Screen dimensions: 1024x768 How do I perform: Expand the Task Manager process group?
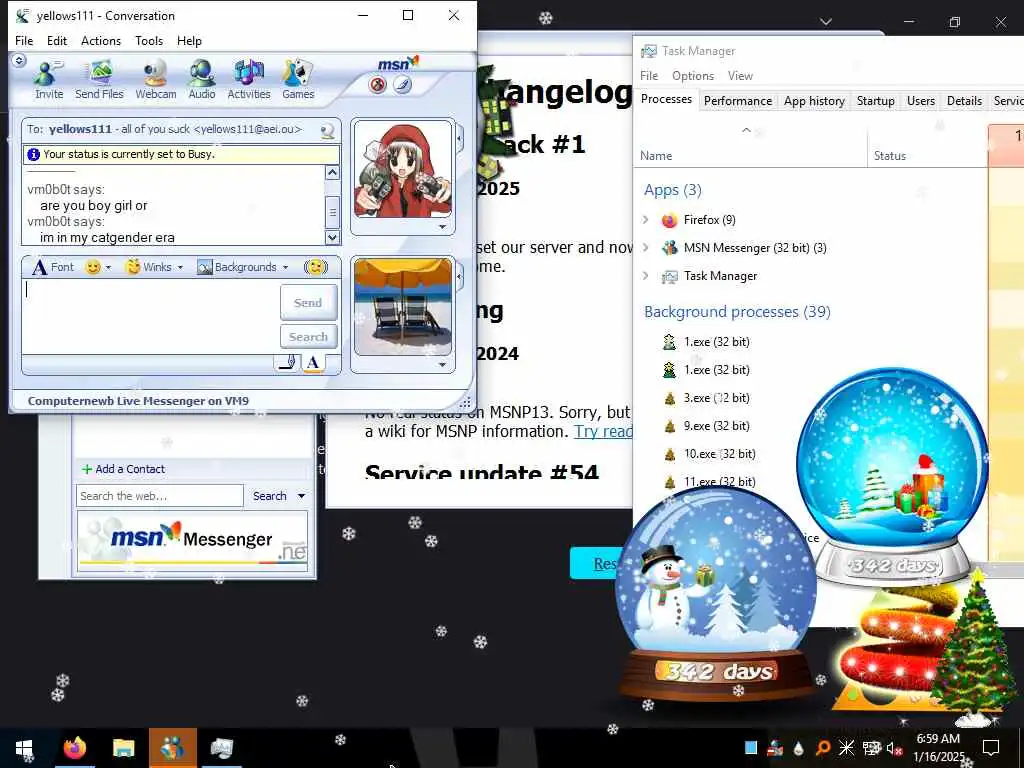click(645, 276)
